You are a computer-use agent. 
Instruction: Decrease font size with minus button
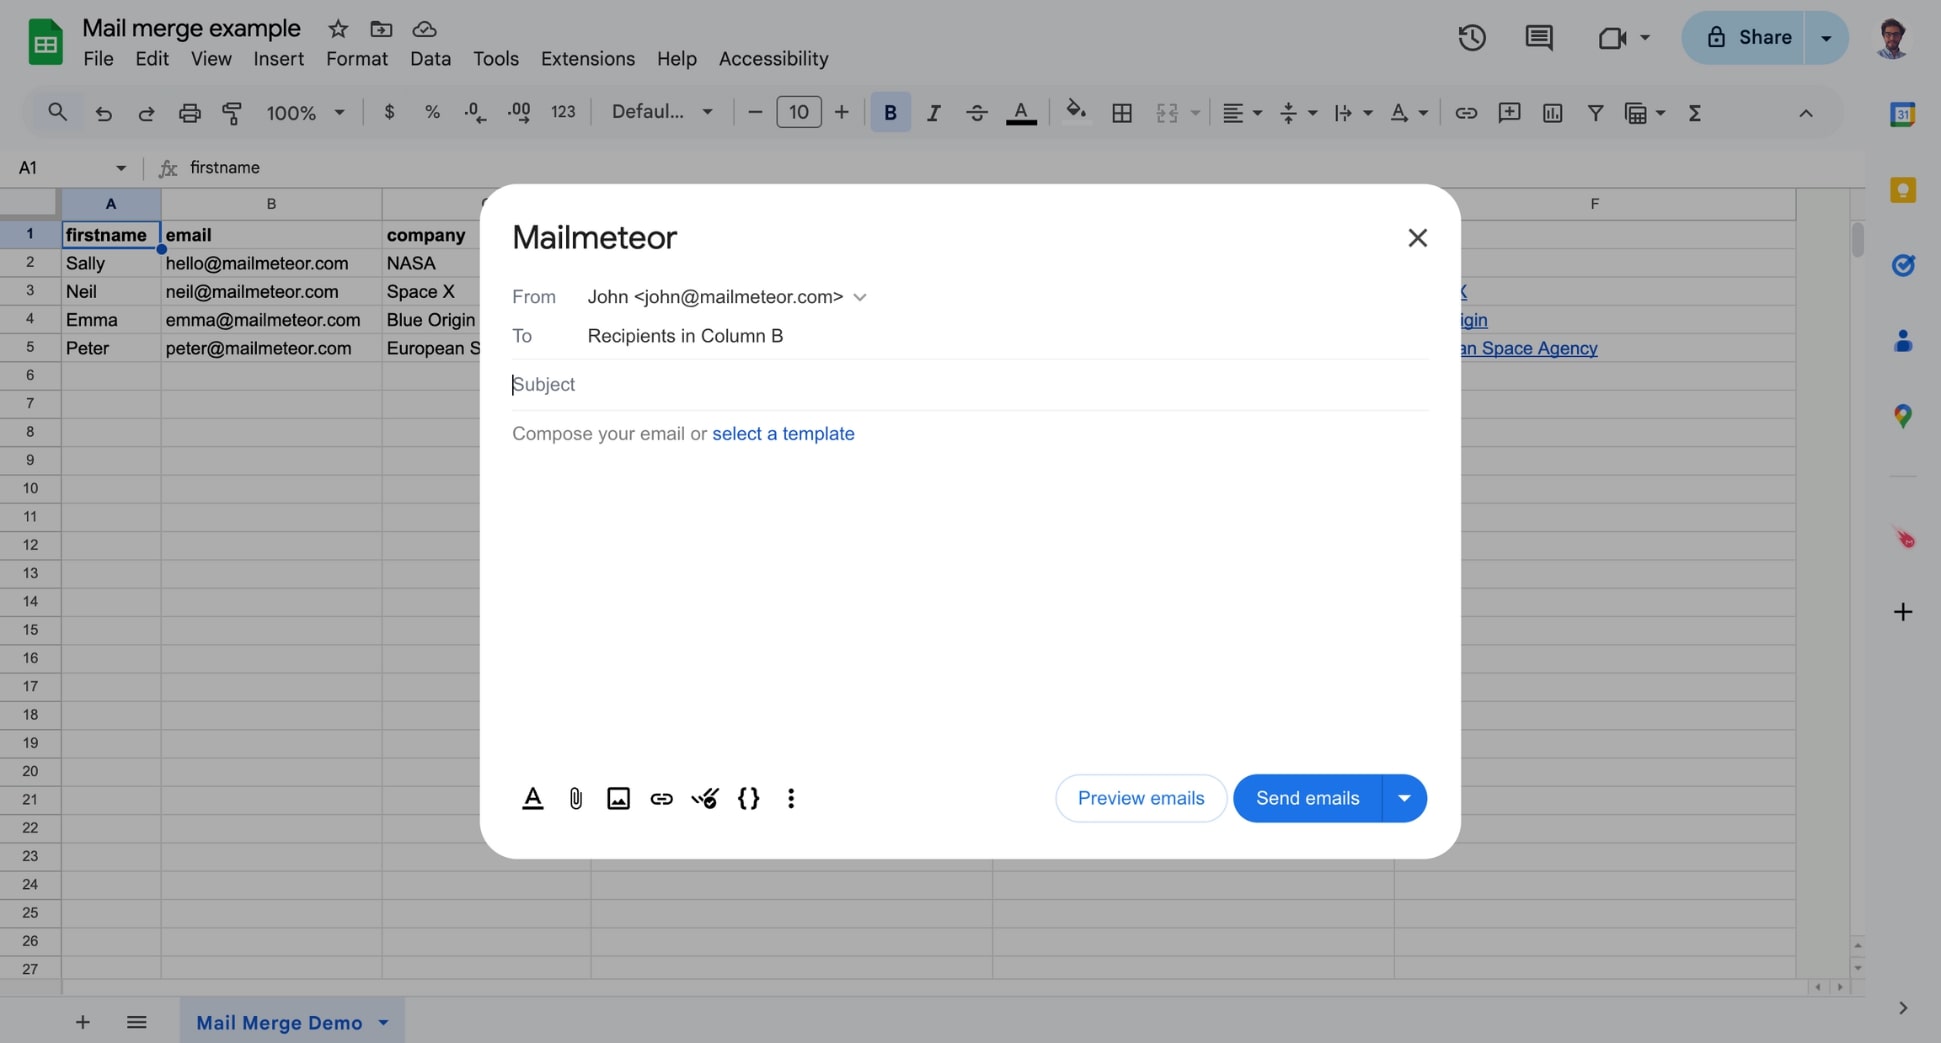click(x=755, y=112)
